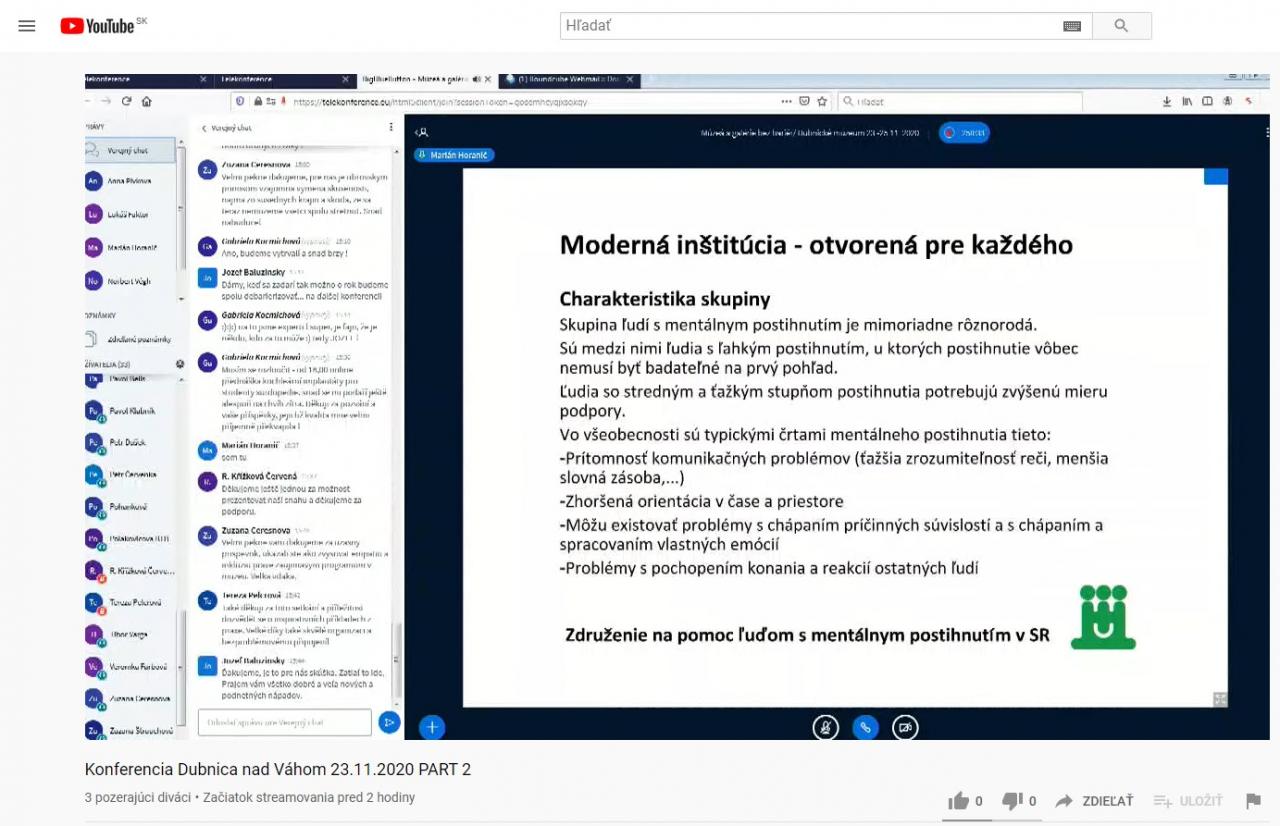The image size is (1280, 826).
Task: Bookmark the page with star icon
Action: coord(822,101)
